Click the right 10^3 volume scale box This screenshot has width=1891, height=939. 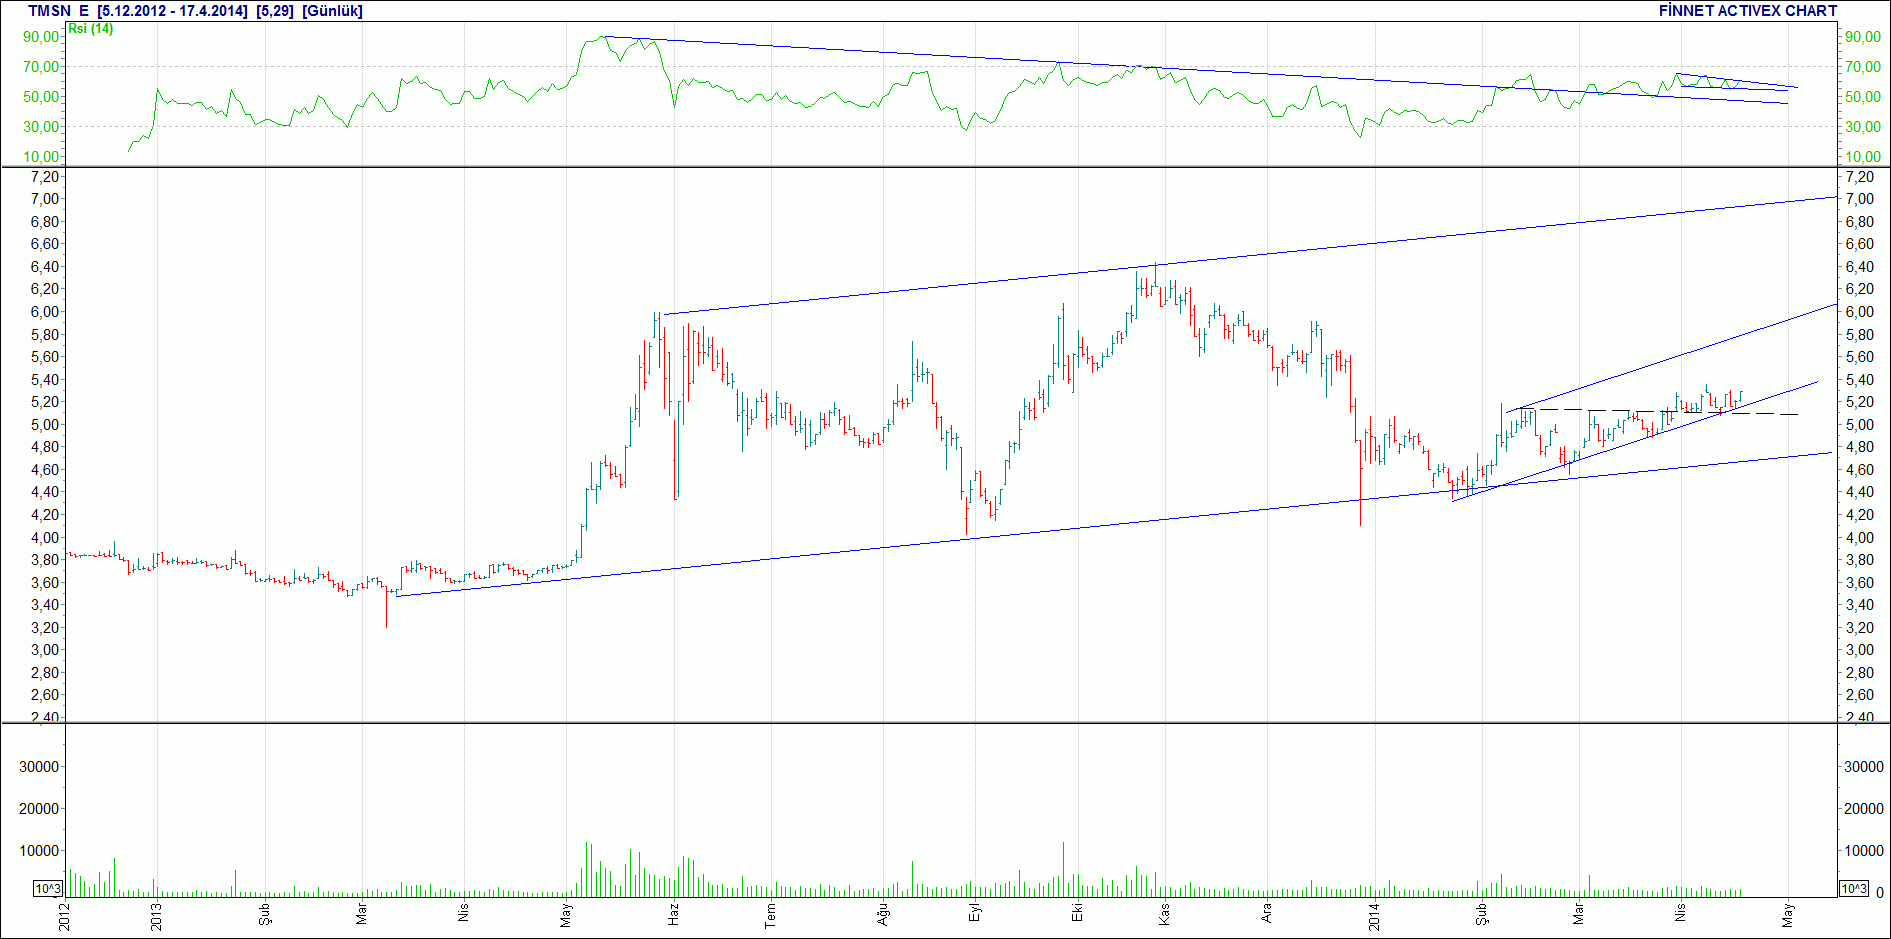click(x=1853, y=889)
